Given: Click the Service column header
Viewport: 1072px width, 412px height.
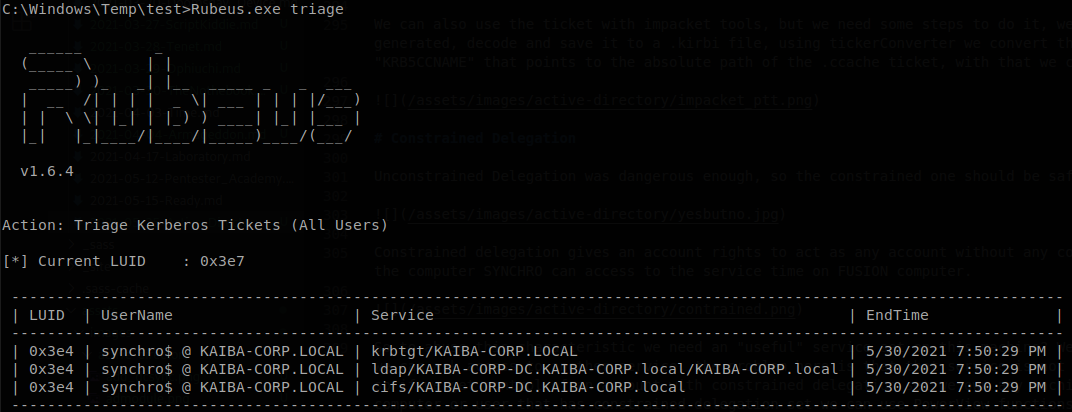Looking at the screenshot, I should pyautogui.click(x=403, y=315).
